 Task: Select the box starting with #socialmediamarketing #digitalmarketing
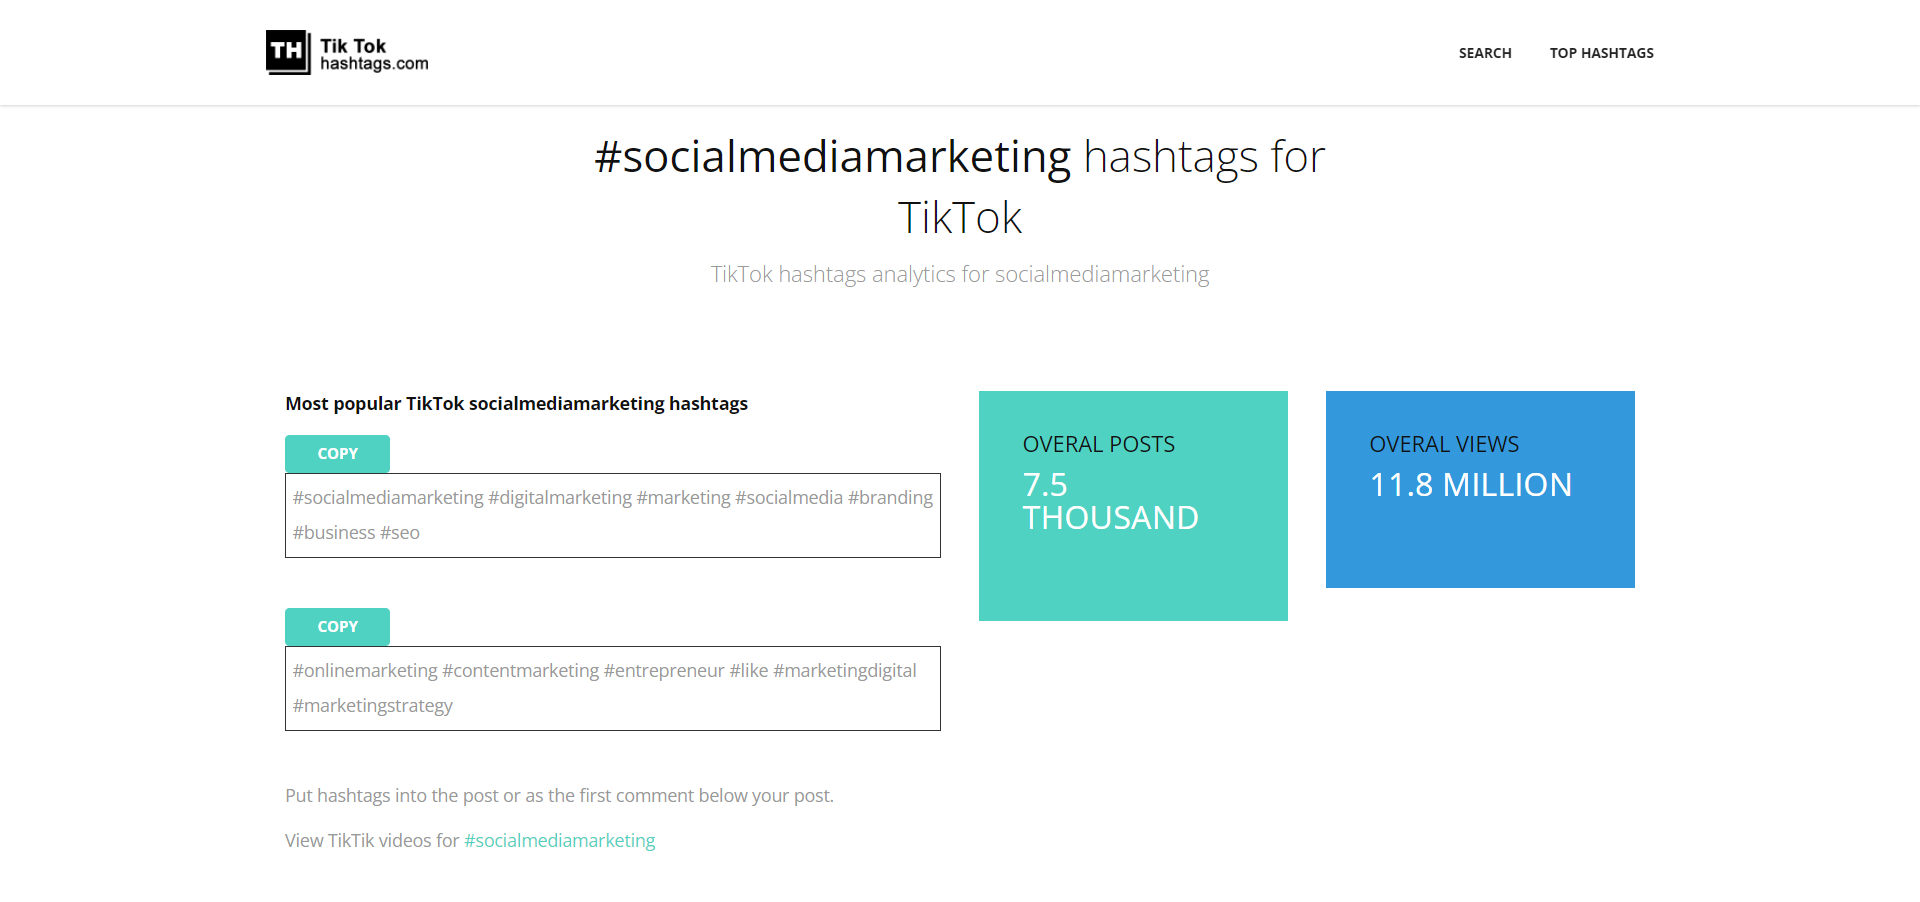[612, 515]
